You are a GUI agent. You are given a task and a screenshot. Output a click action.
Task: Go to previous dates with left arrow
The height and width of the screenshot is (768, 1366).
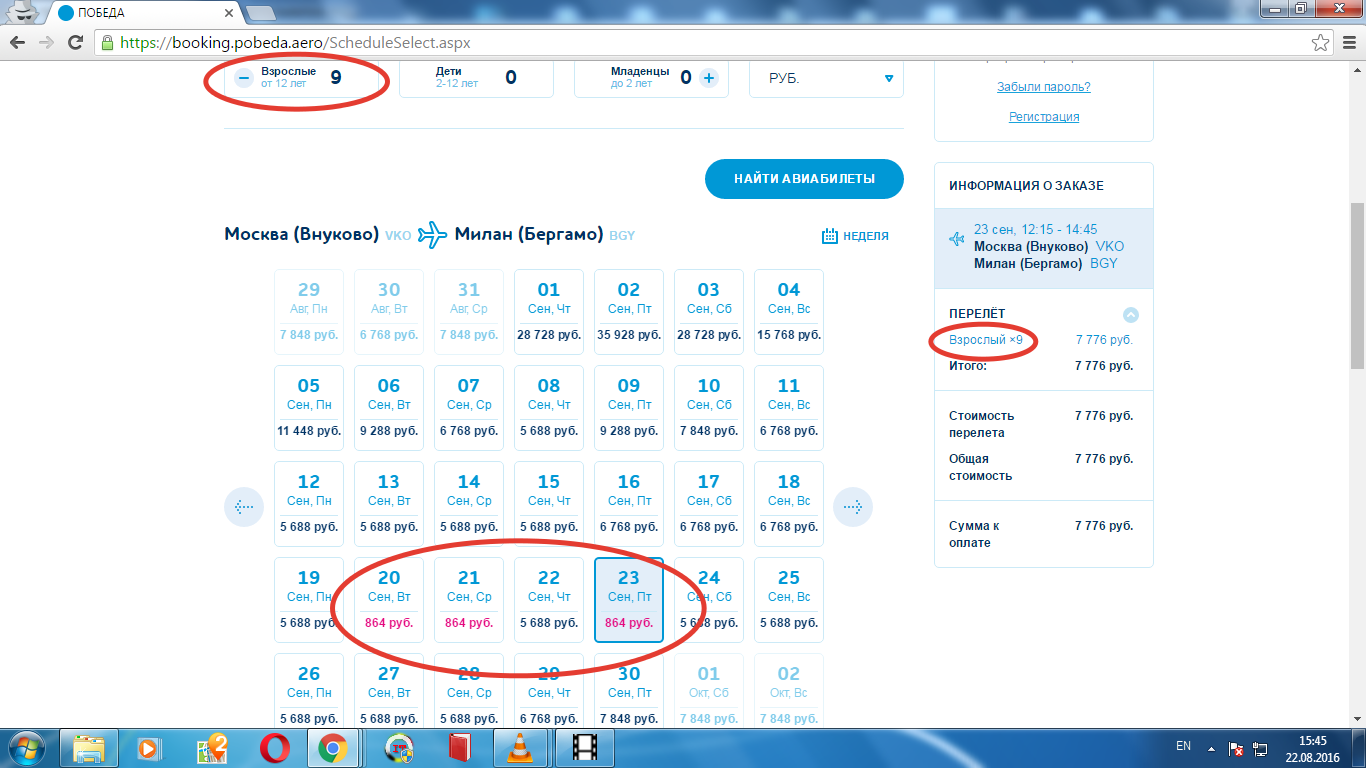tap(243, 507)
